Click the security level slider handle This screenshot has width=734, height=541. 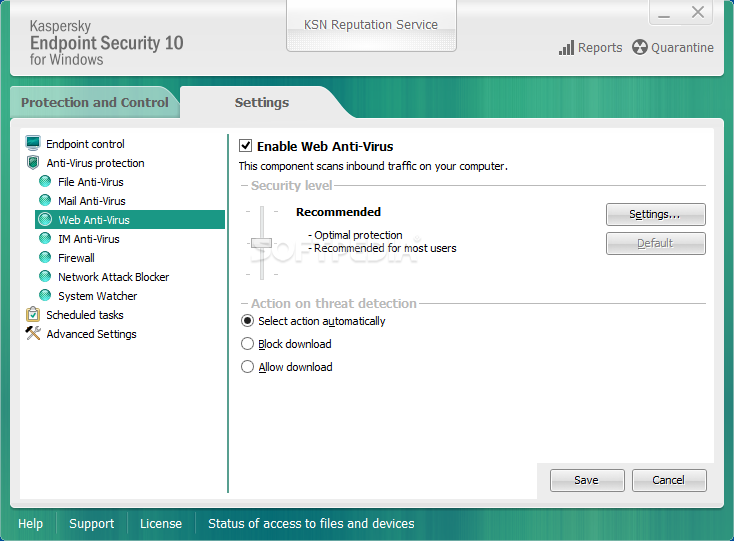pyautogui.click(x=261, y=243)
